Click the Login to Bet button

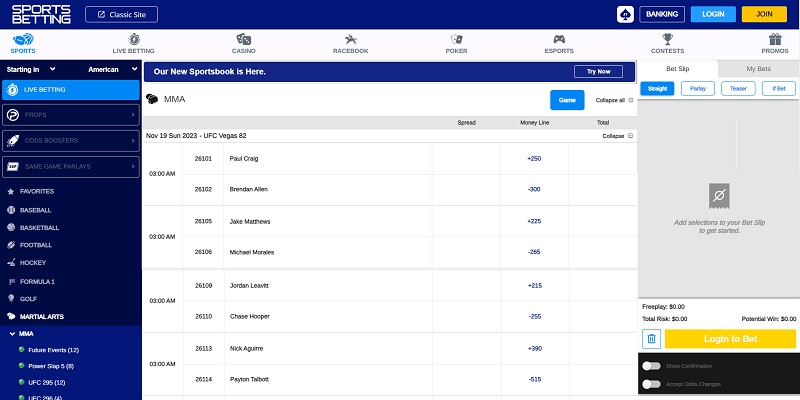coord(730,339)
